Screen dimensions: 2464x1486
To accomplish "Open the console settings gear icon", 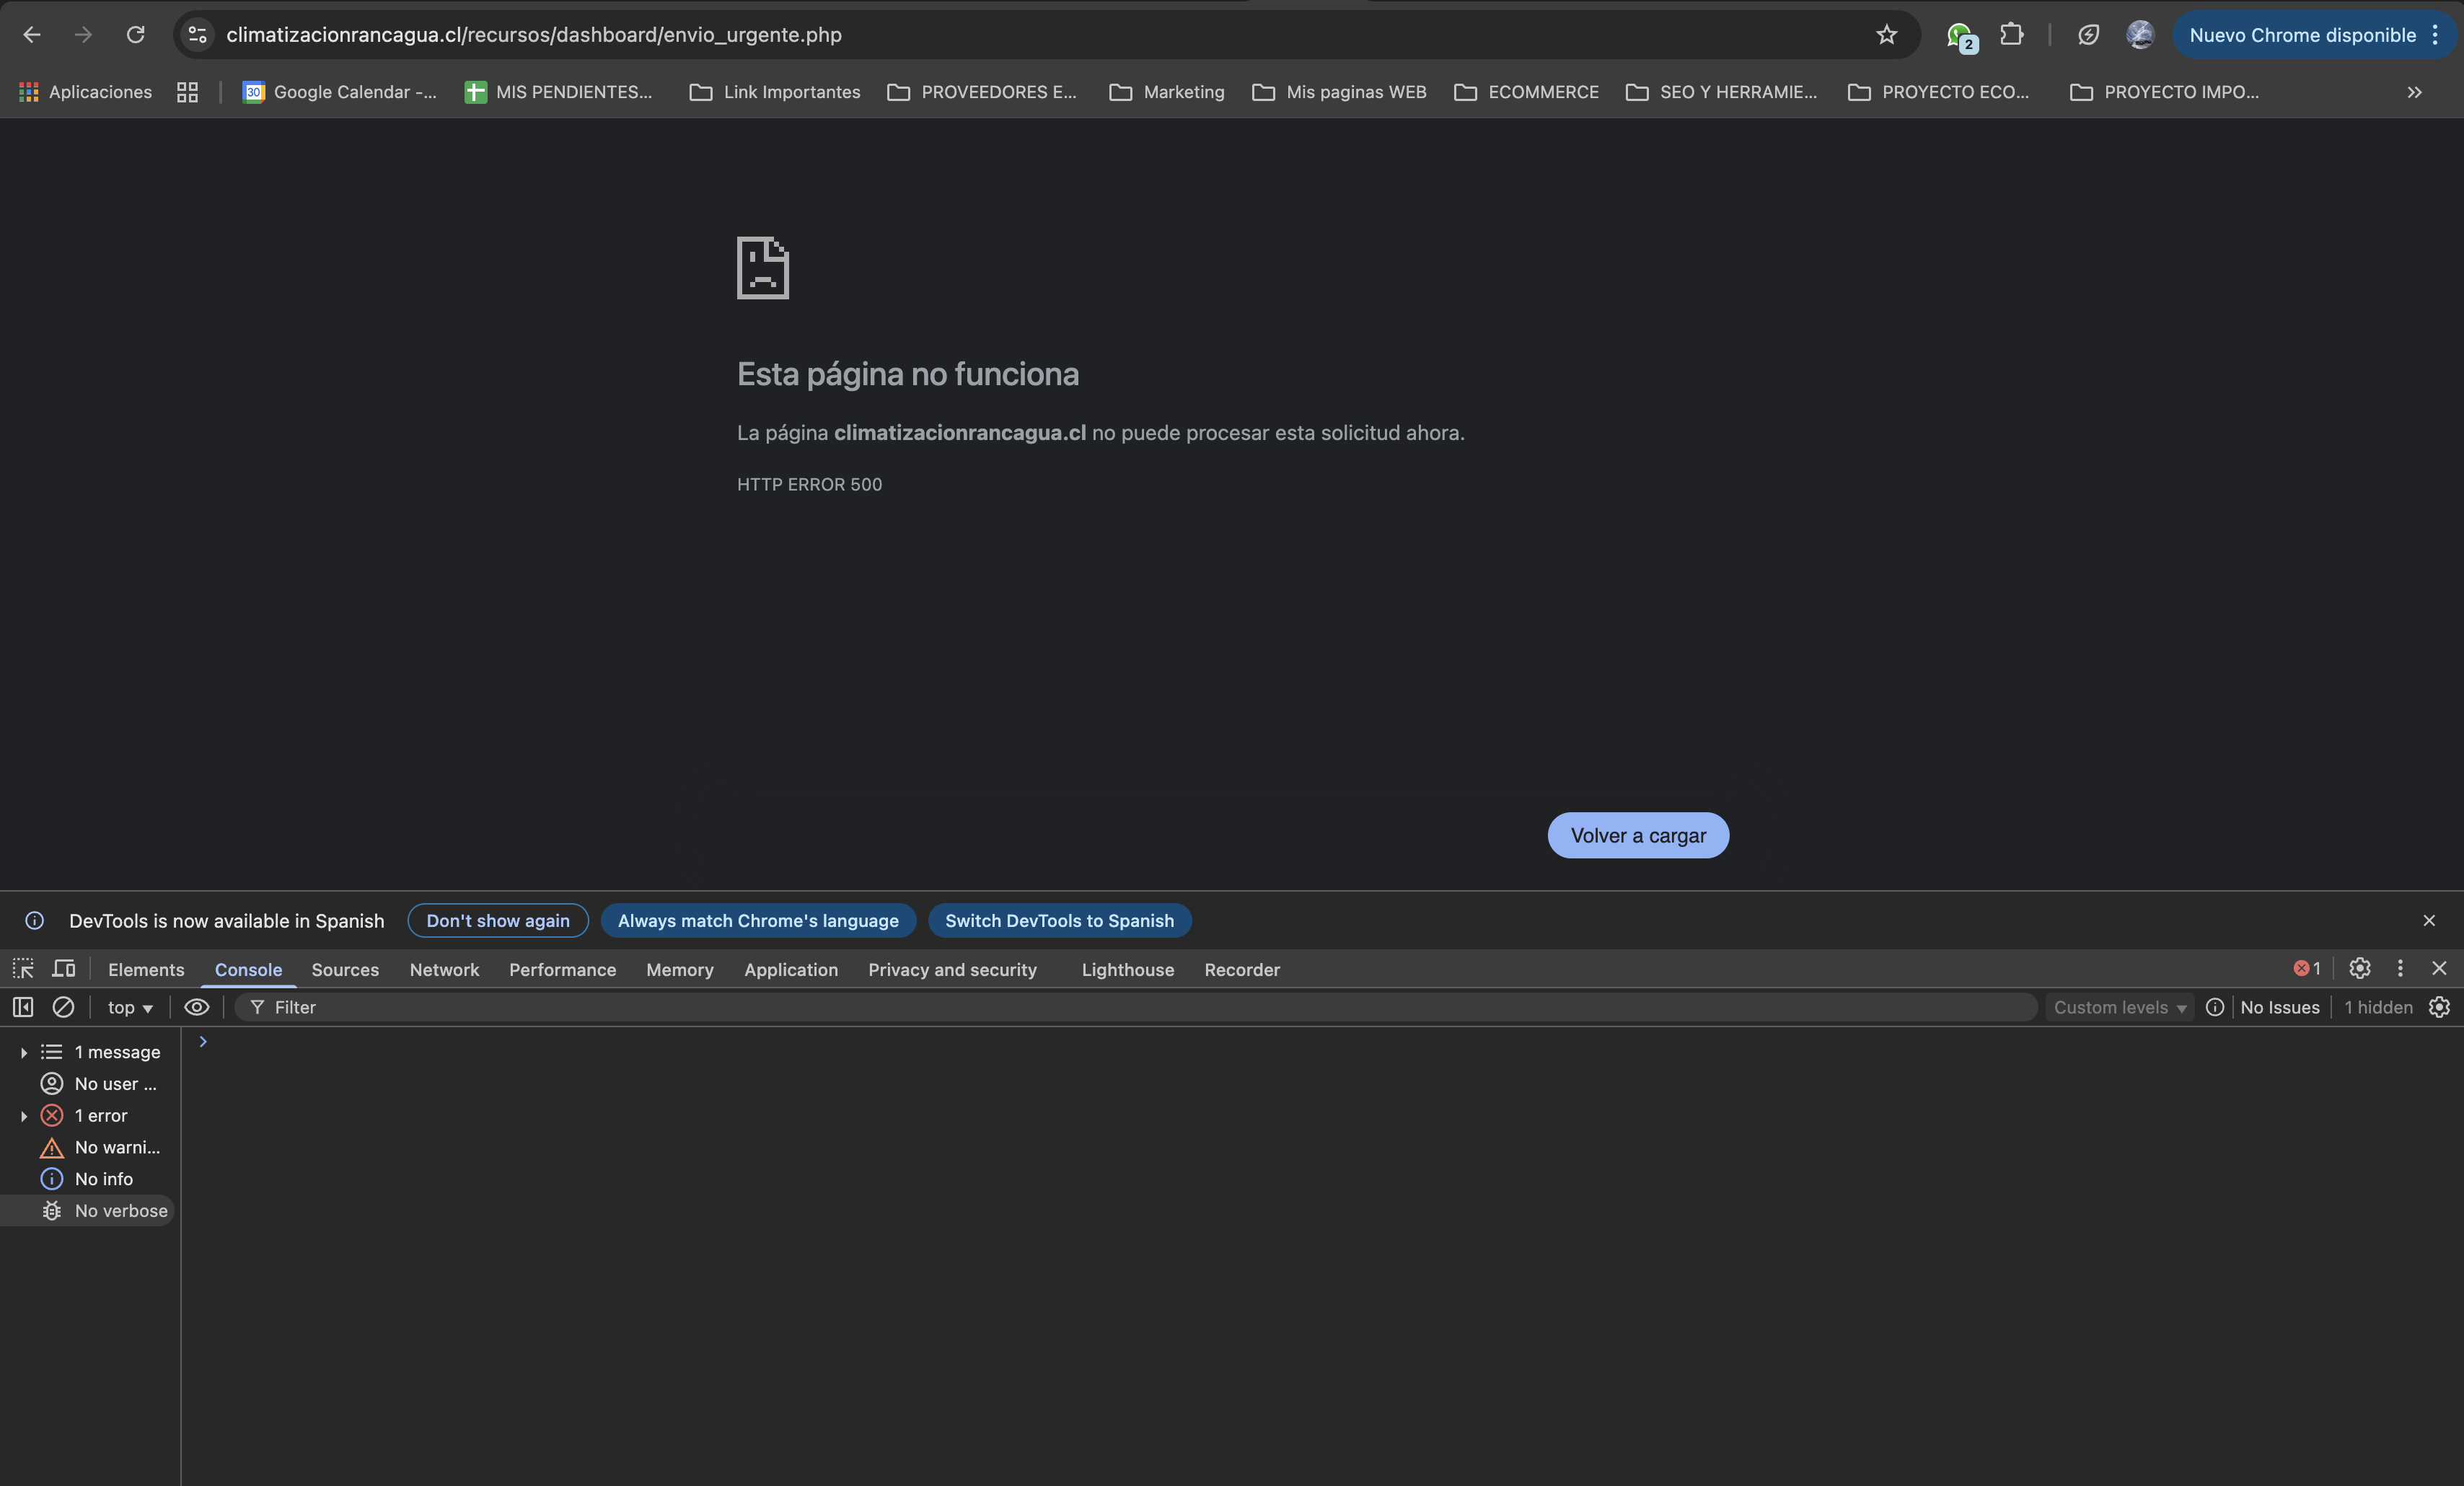I will click(x=2439, y=1007).
